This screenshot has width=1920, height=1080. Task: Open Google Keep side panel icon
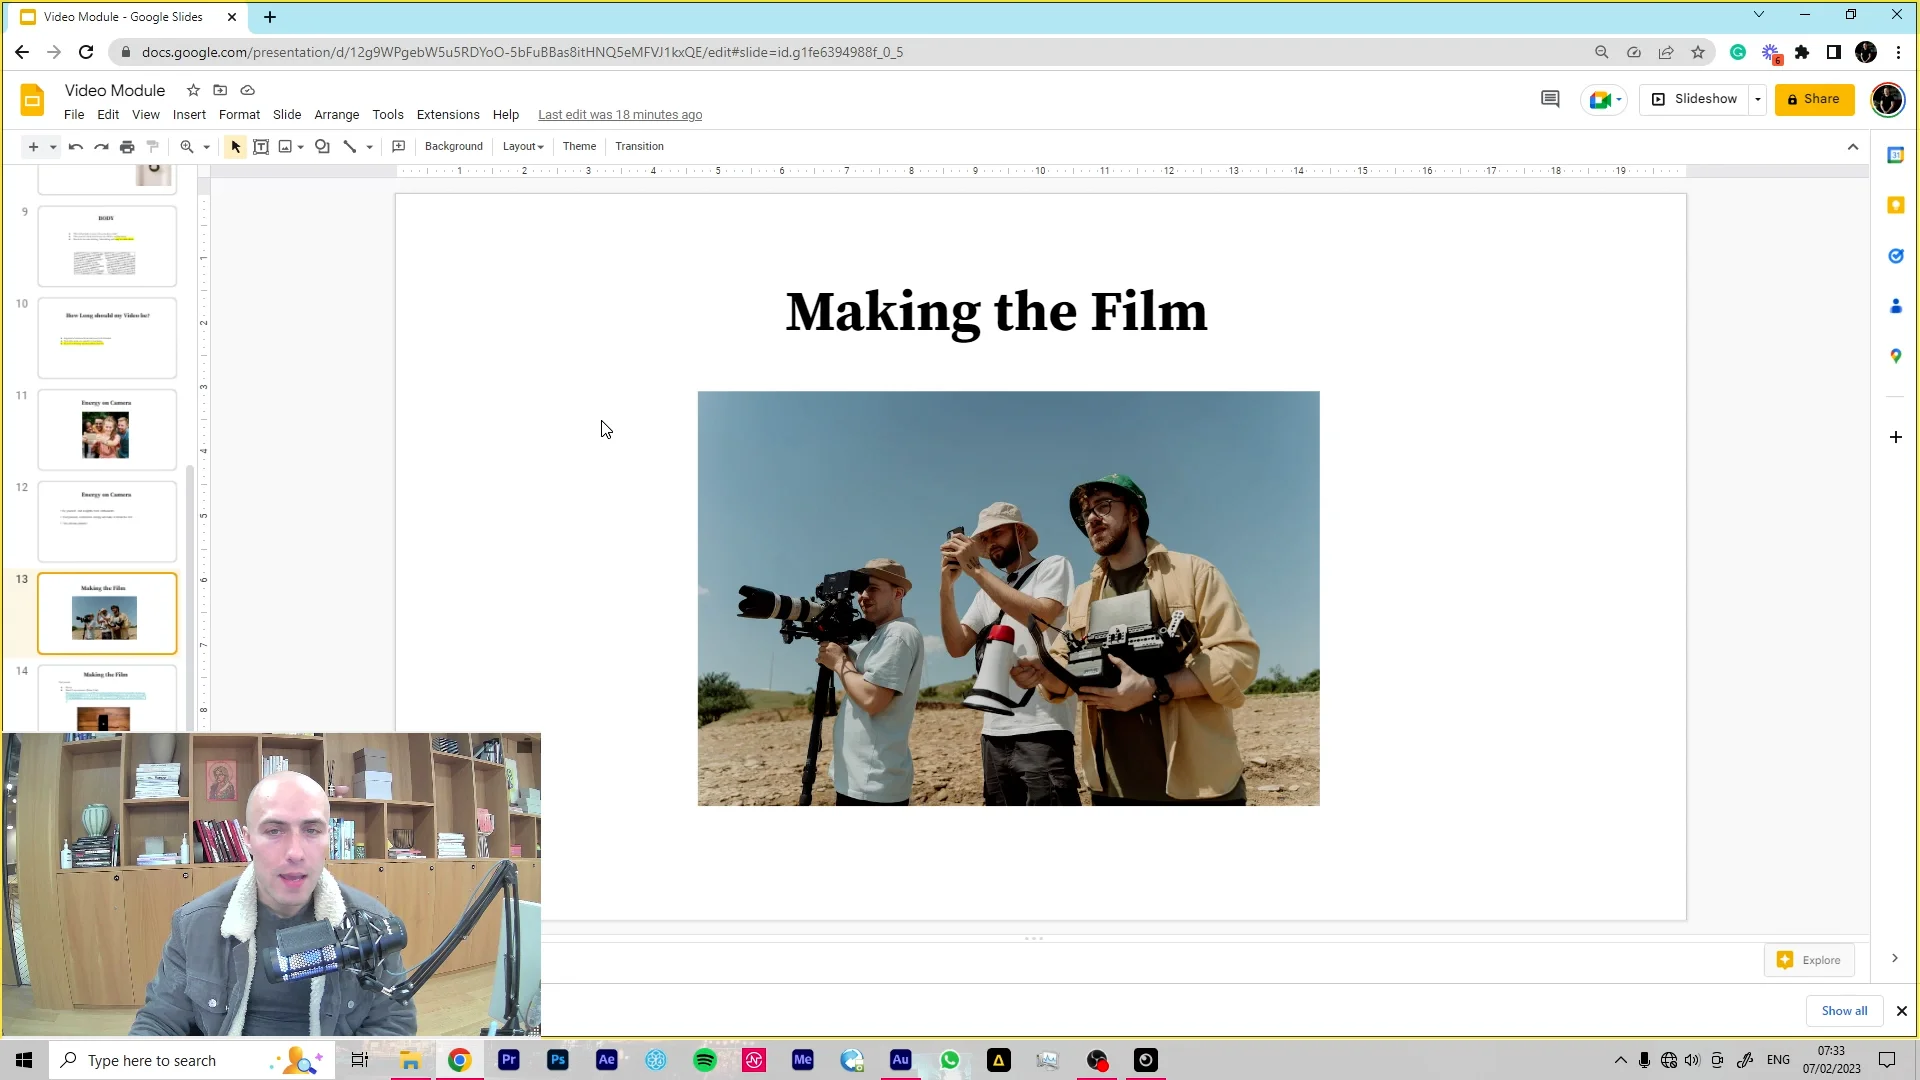tap(1895, 205)
